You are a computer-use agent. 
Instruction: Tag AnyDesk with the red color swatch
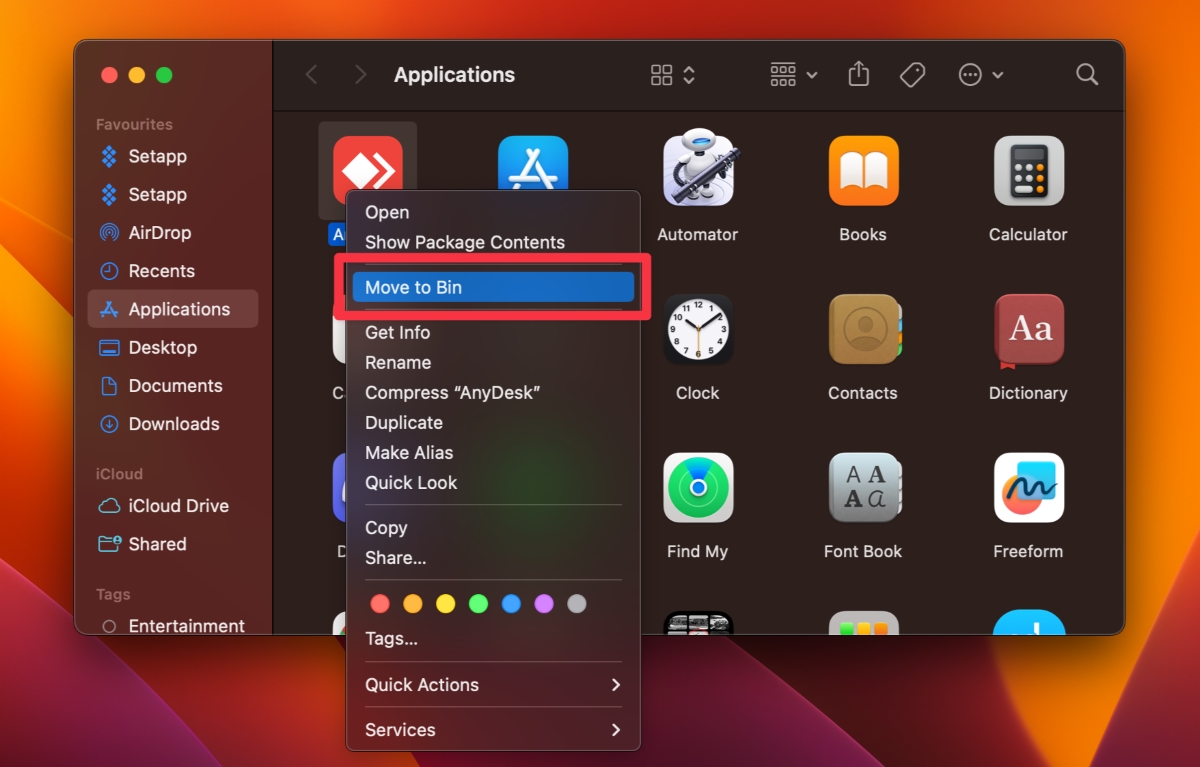tap(379, 603)
